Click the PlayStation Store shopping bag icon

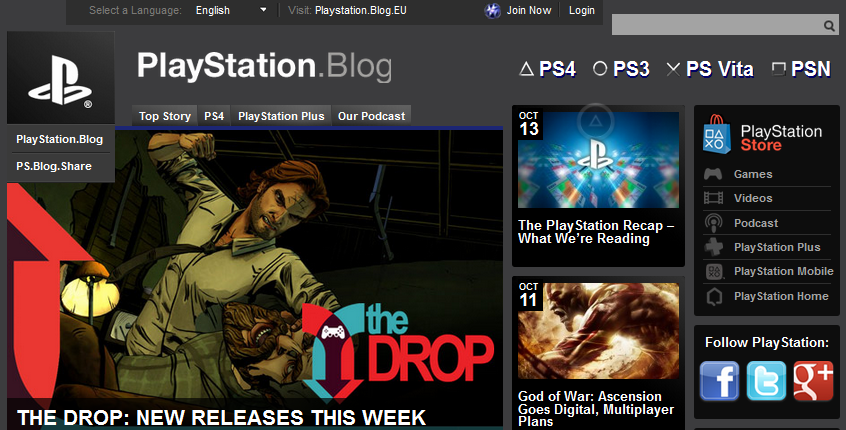coord(717,134)
